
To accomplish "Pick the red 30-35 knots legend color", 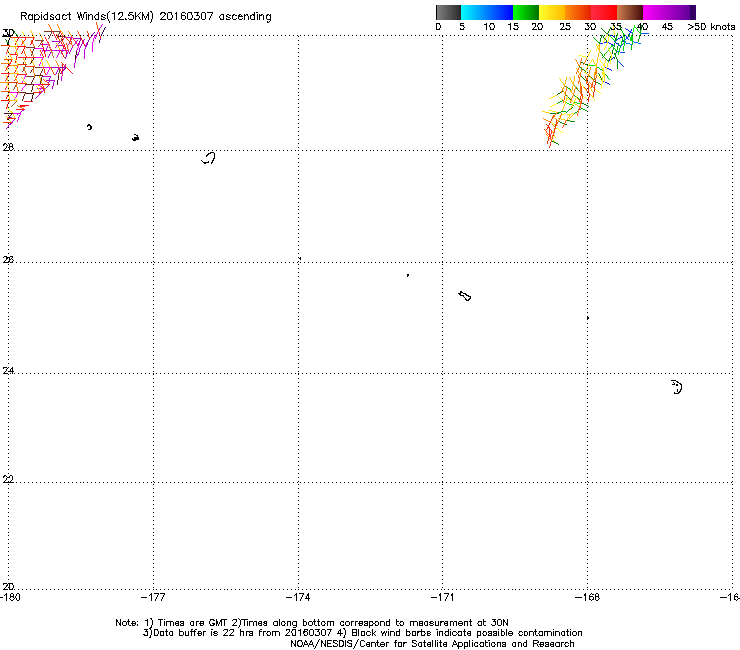I will [604, 12].
